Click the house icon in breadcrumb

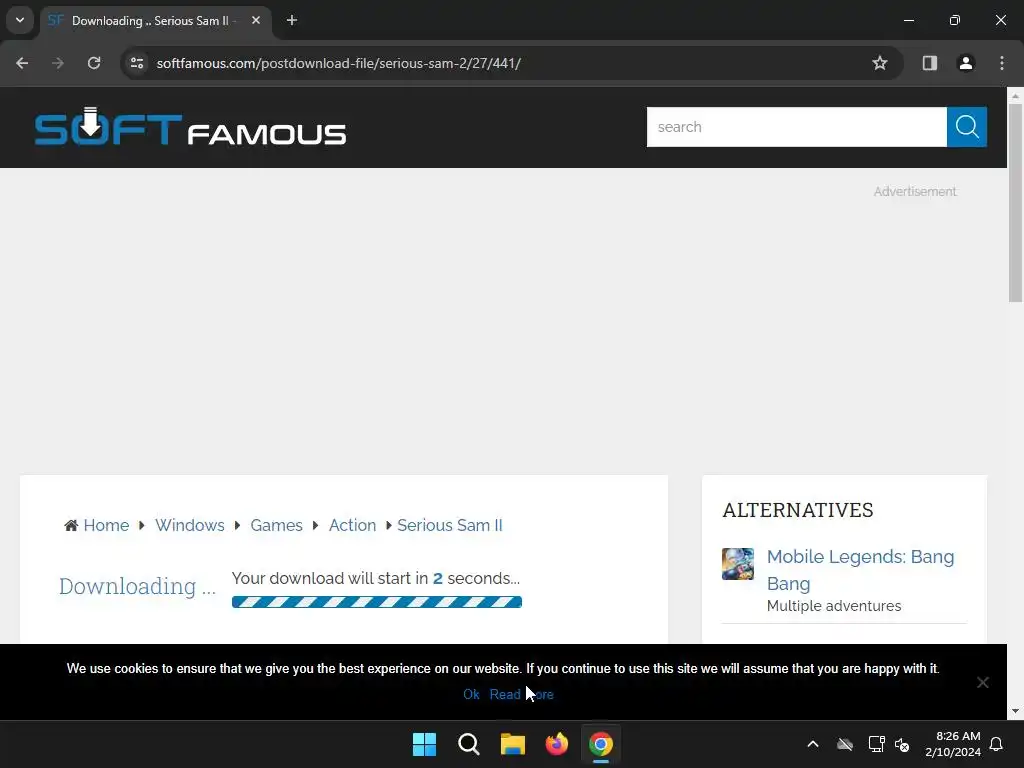(71, 526)
